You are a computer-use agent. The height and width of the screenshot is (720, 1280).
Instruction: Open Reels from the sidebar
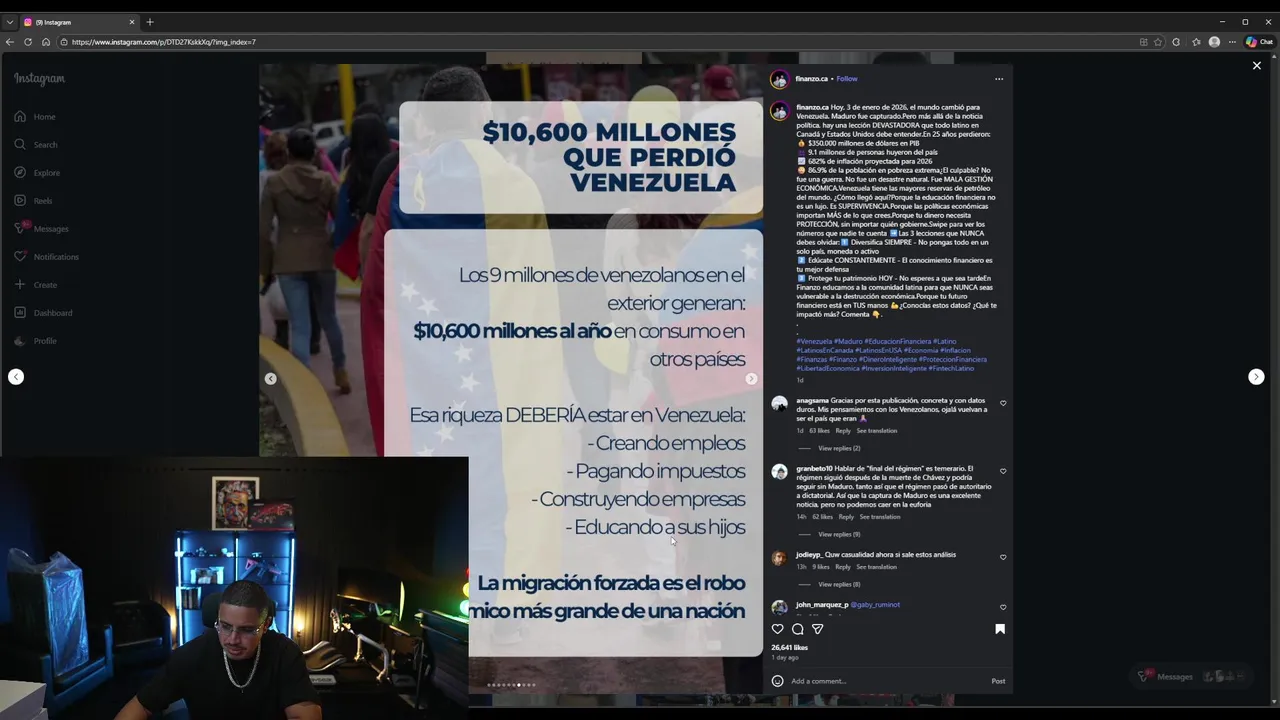point(33,201)
